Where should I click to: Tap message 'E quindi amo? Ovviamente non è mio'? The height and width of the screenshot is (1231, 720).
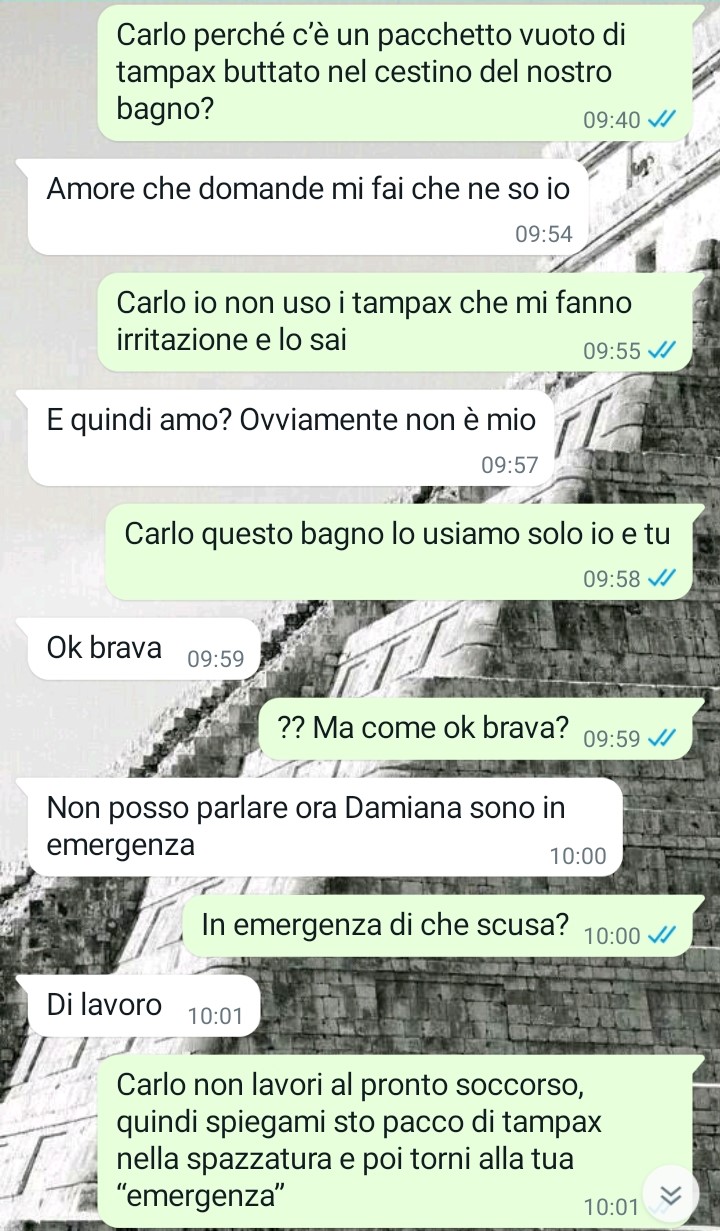[290, 435]
